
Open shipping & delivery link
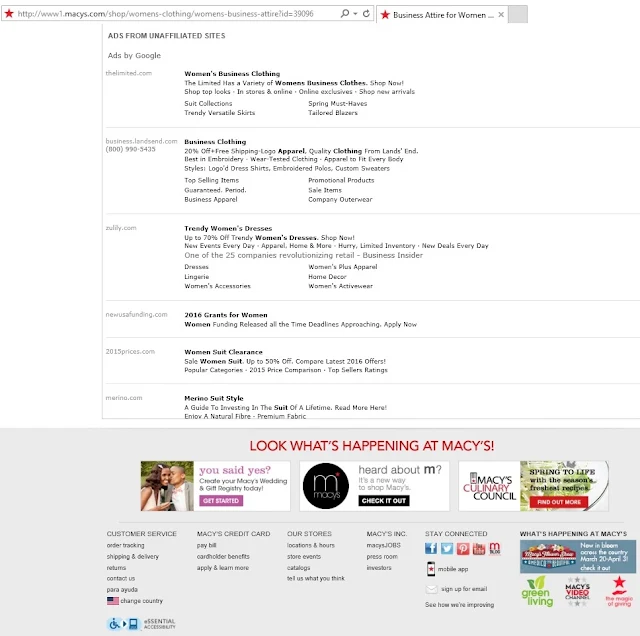[x=133, y=556]
